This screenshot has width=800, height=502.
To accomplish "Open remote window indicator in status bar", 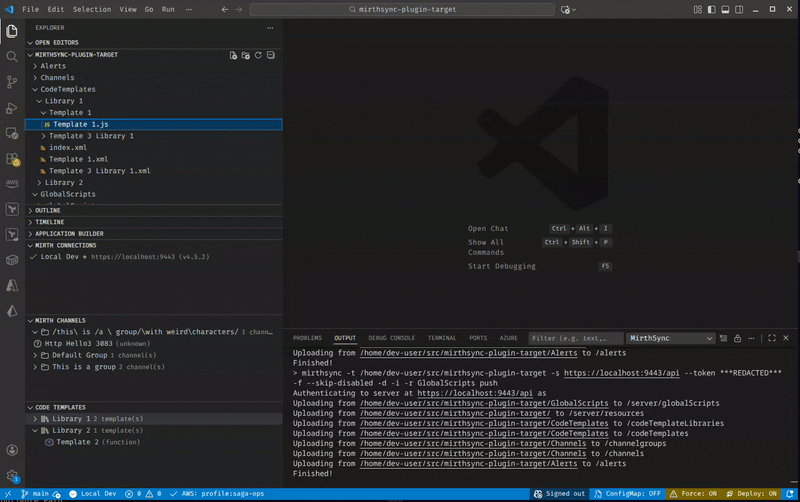I will pyautogui.click(x=8, y=493).
